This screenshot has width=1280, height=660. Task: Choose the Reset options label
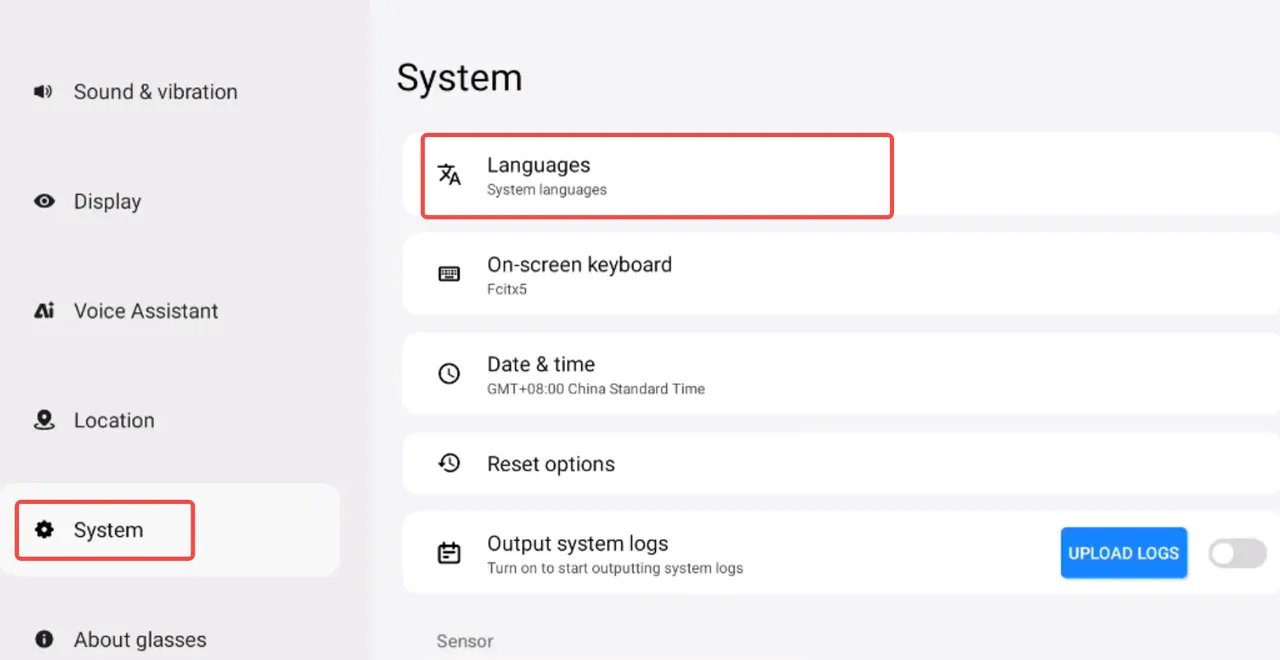click(x=550, y=464)
